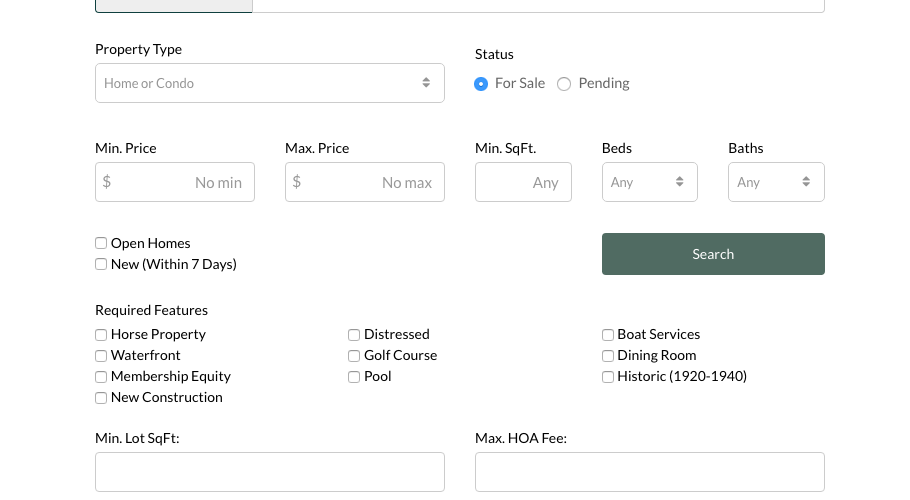Select the For Sale radio button
Viewport: 910px width, 500px height.
(481, 84)
